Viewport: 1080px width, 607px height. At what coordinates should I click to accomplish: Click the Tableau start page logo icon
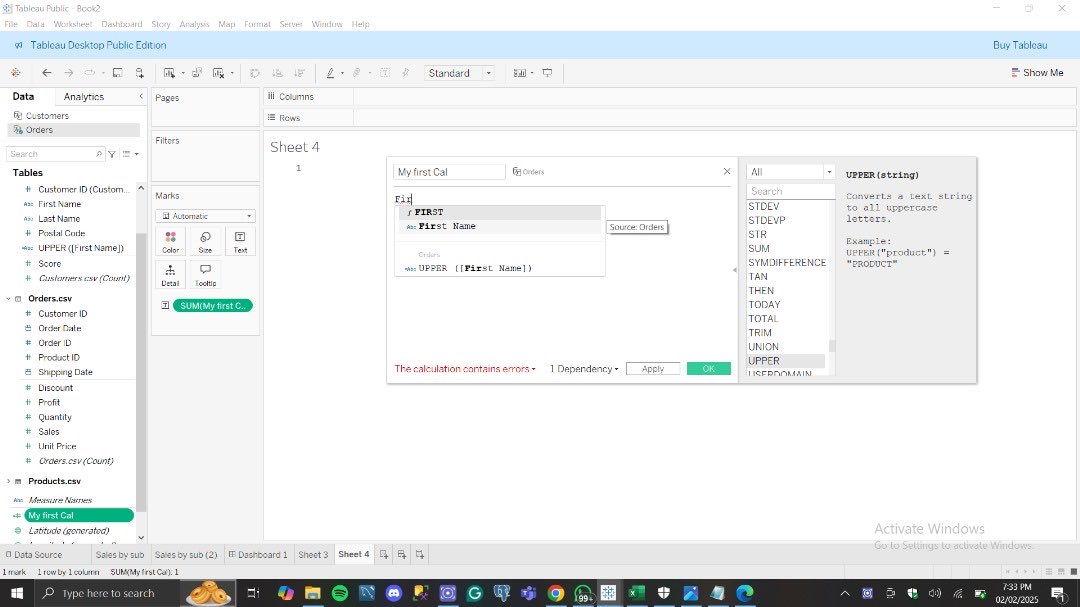(15, 72)
